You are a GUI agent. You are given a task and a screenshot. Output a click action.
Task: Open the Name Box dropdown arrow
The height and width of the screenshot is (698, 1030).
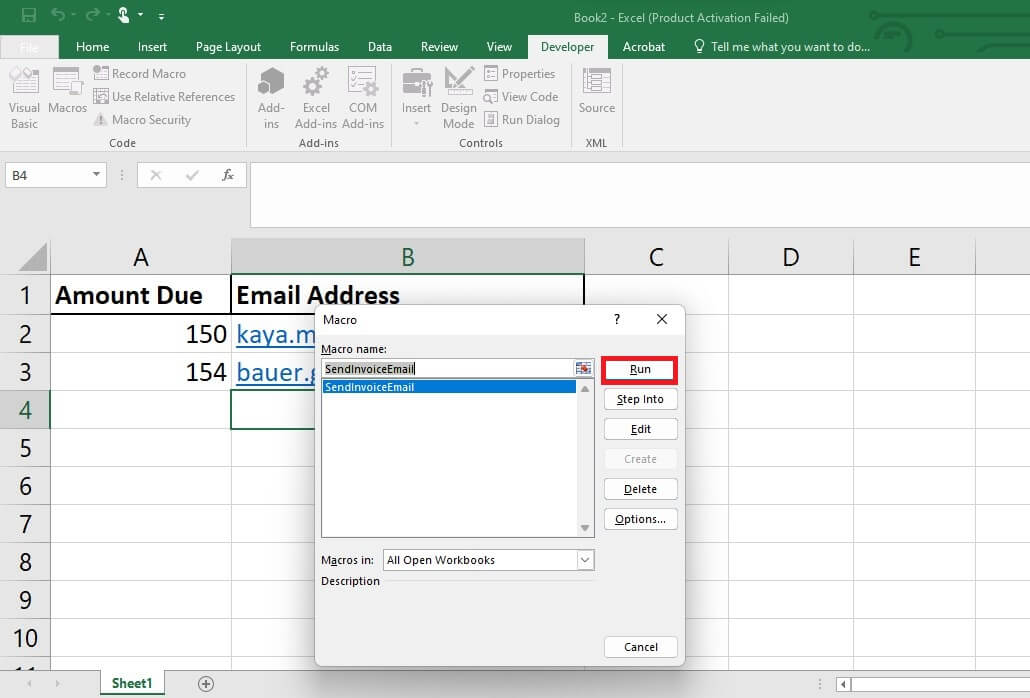pyautogui.click(x=96, y=175)
